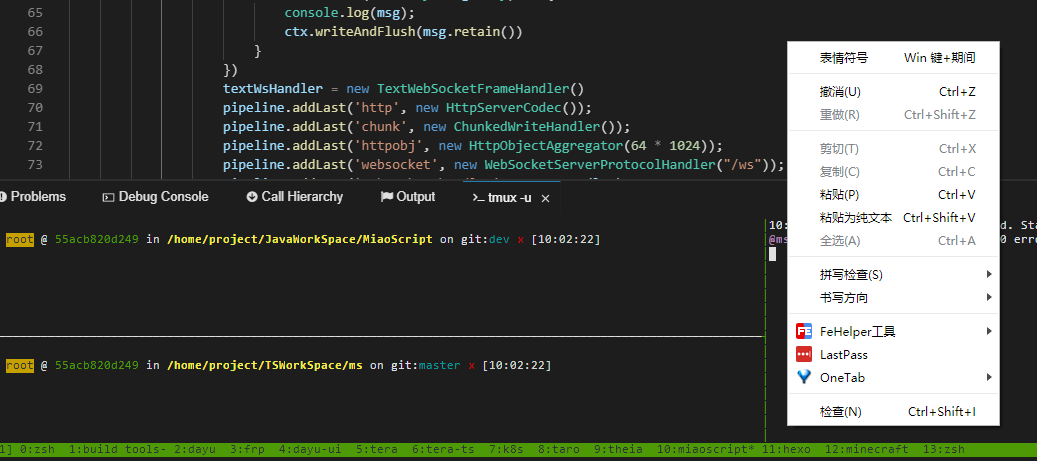Switch to the Debug Console tab
The image size is (1037, 461).
pos(156,197)
